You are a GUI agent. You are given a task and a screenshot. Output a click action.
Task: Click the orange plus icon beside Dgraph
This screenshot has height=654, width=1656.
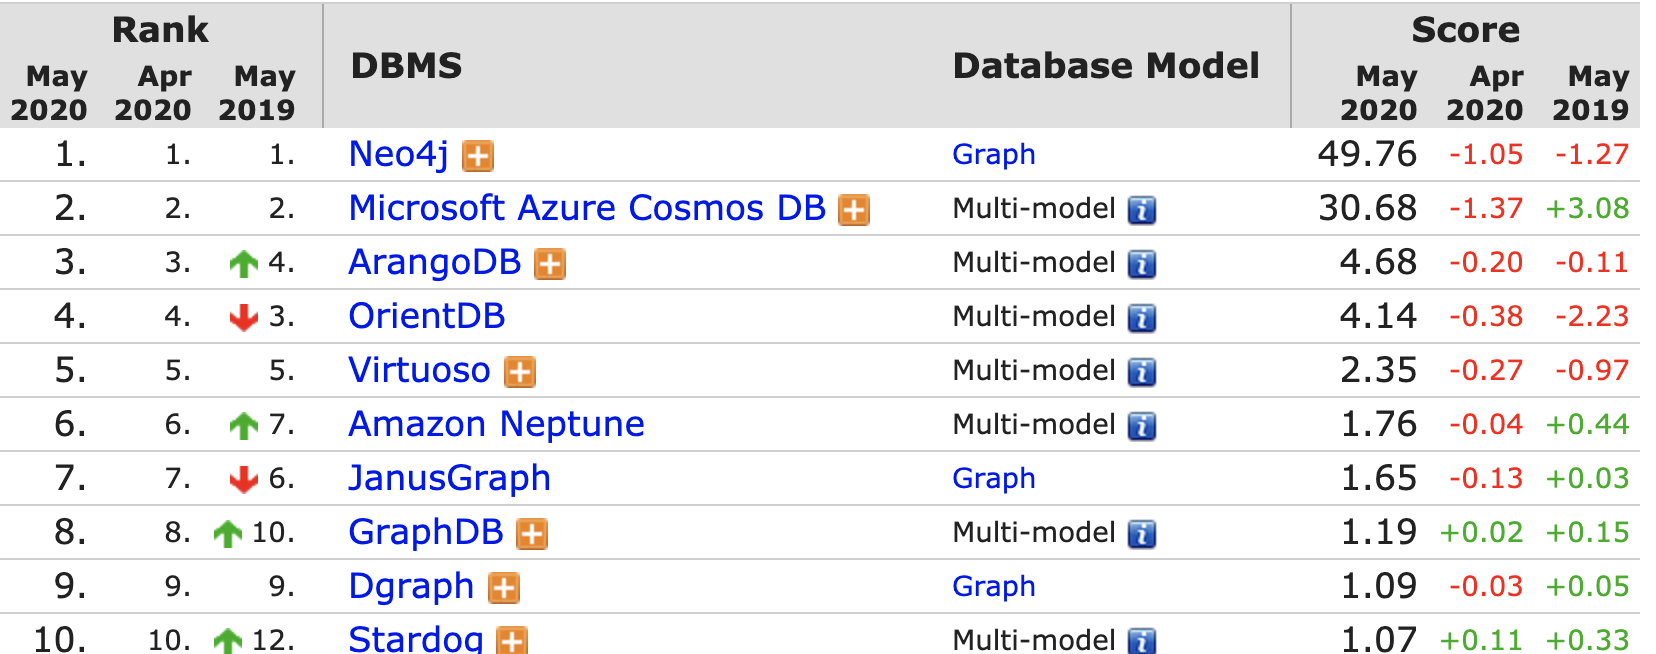pyautogui.click(x=504, y=588)
